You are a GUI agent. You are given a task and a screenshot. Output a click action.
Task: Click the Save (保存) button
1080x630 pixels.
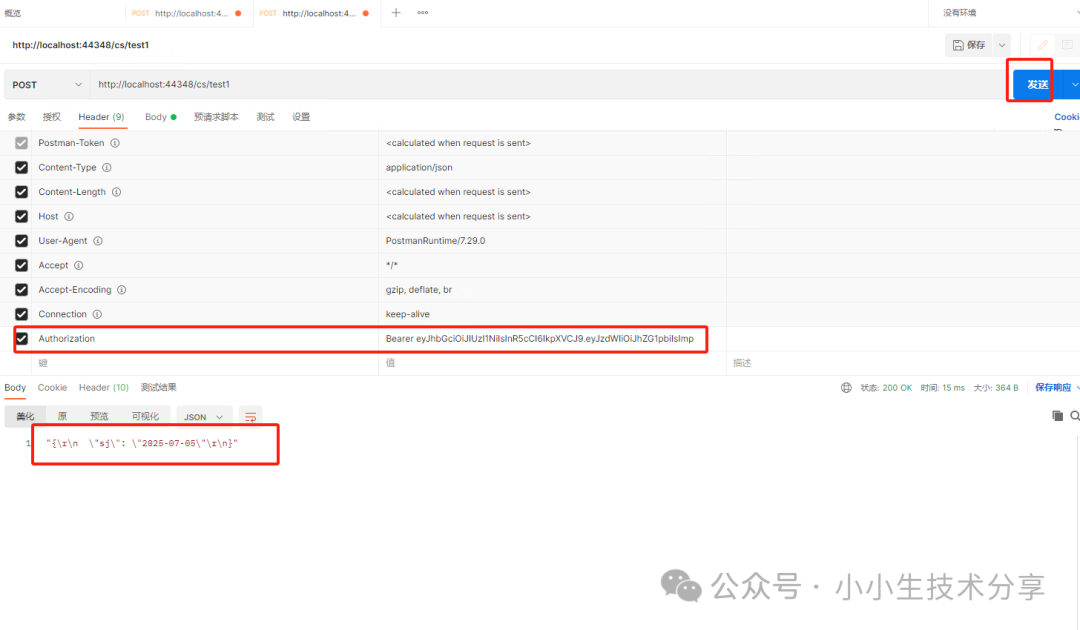[x=968, y=45]
